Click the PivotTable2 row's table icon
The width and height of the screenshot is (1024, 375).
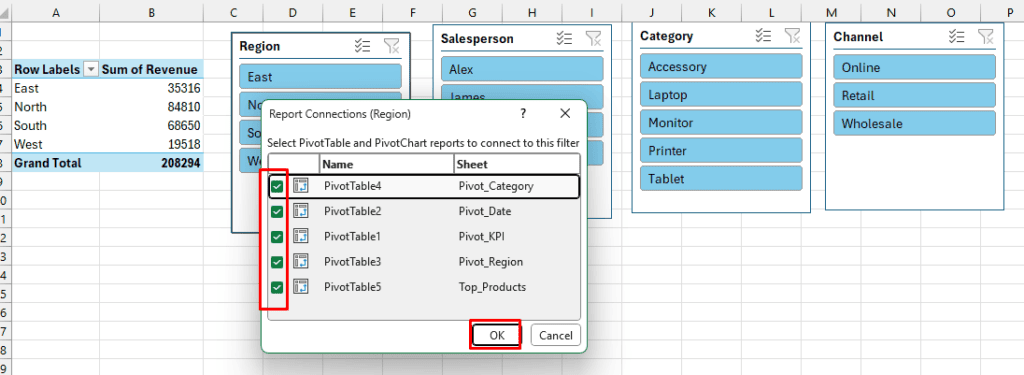301,211
